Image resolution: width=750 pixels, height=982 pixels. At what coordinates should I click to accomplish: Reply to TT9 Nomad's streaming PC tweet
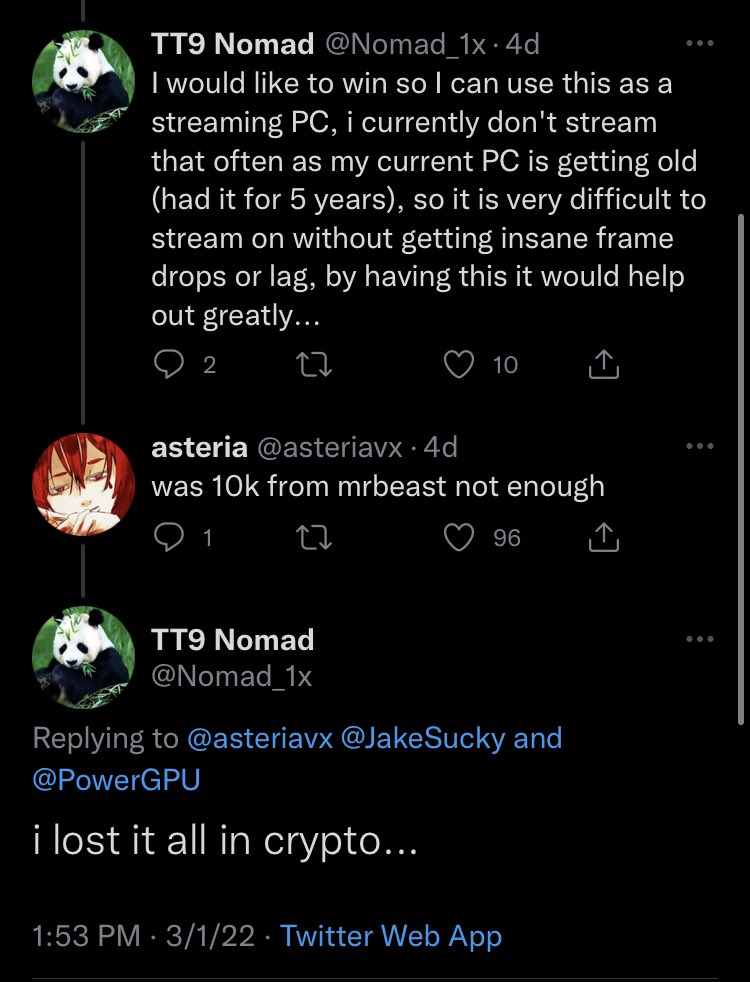tap(167, 366)
